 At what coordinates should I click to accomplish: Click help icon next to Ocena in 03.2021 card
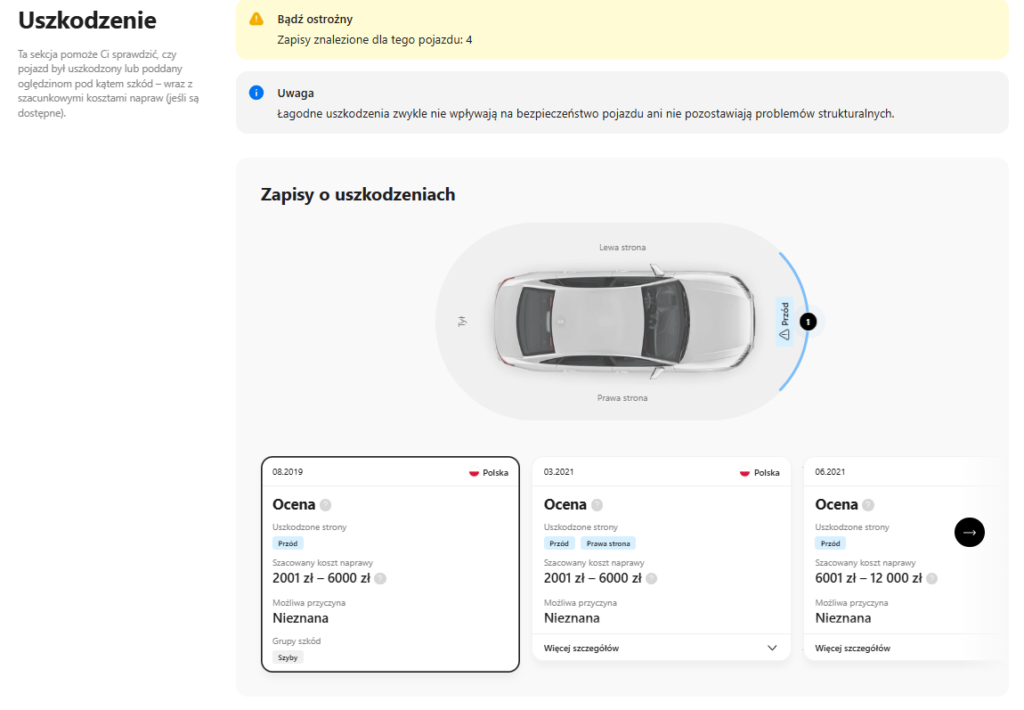pos(597,505)
